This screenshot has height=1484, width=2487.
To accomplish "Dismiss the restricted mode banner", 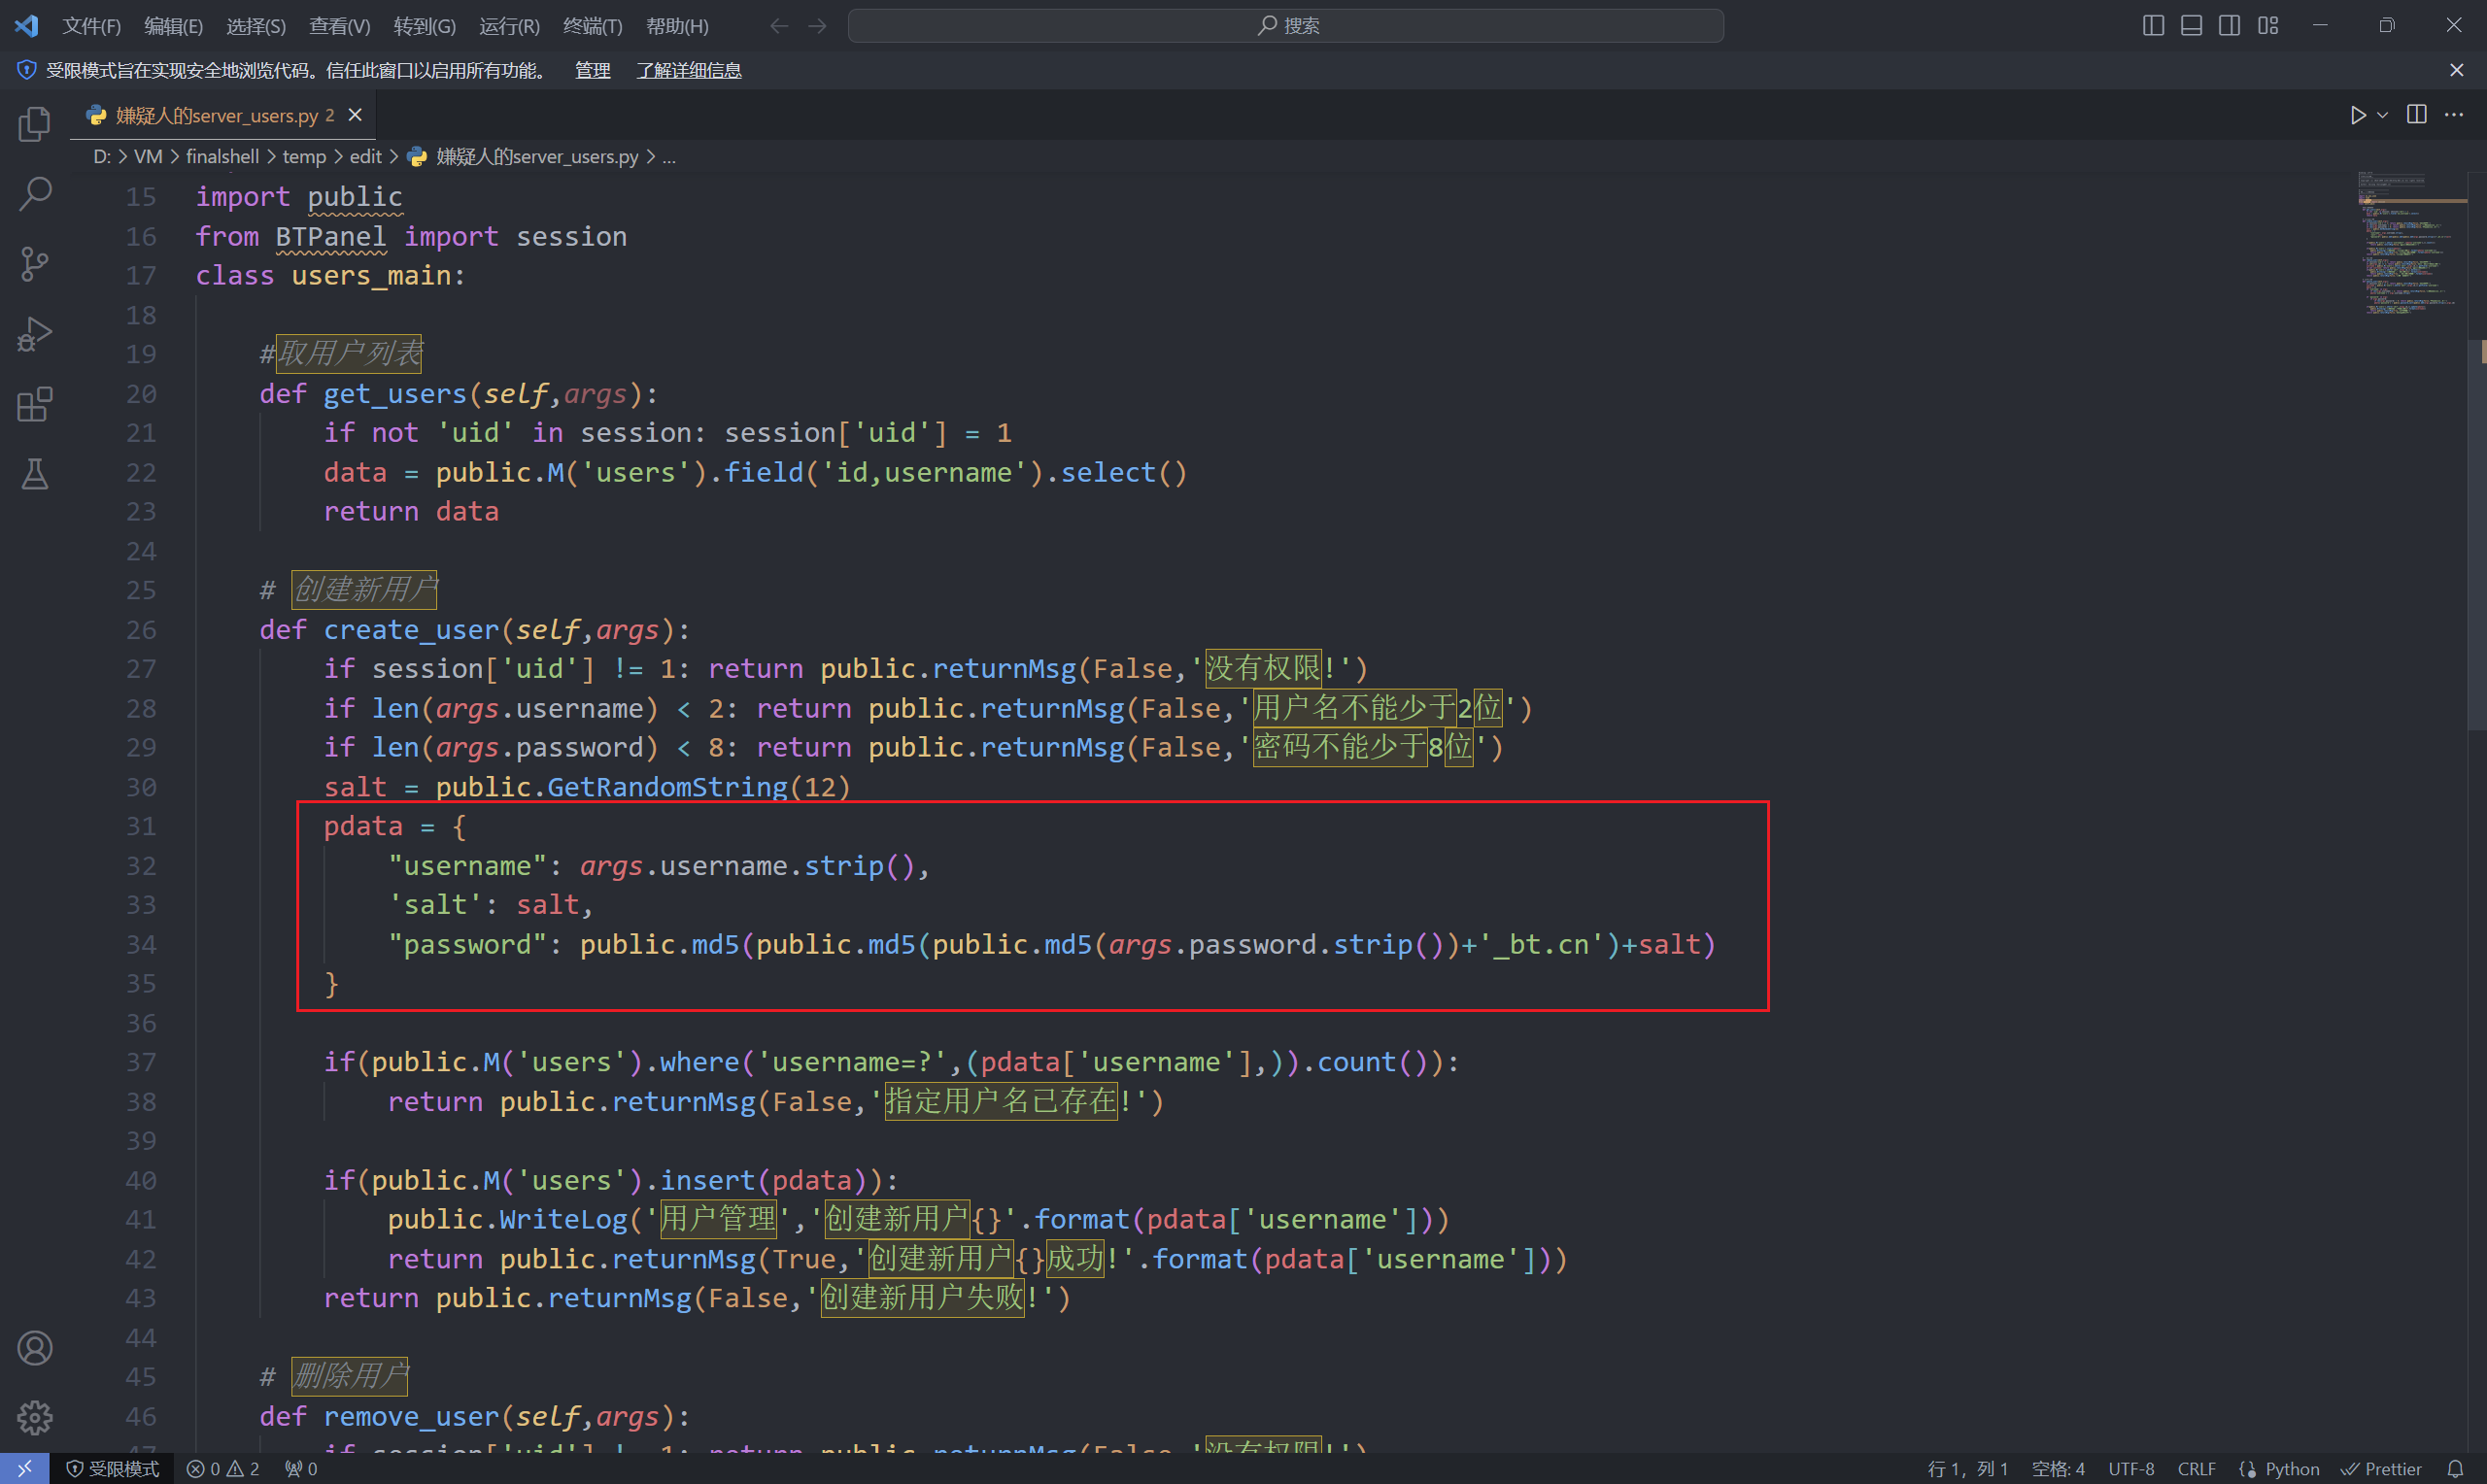I will pos(2457,70).
